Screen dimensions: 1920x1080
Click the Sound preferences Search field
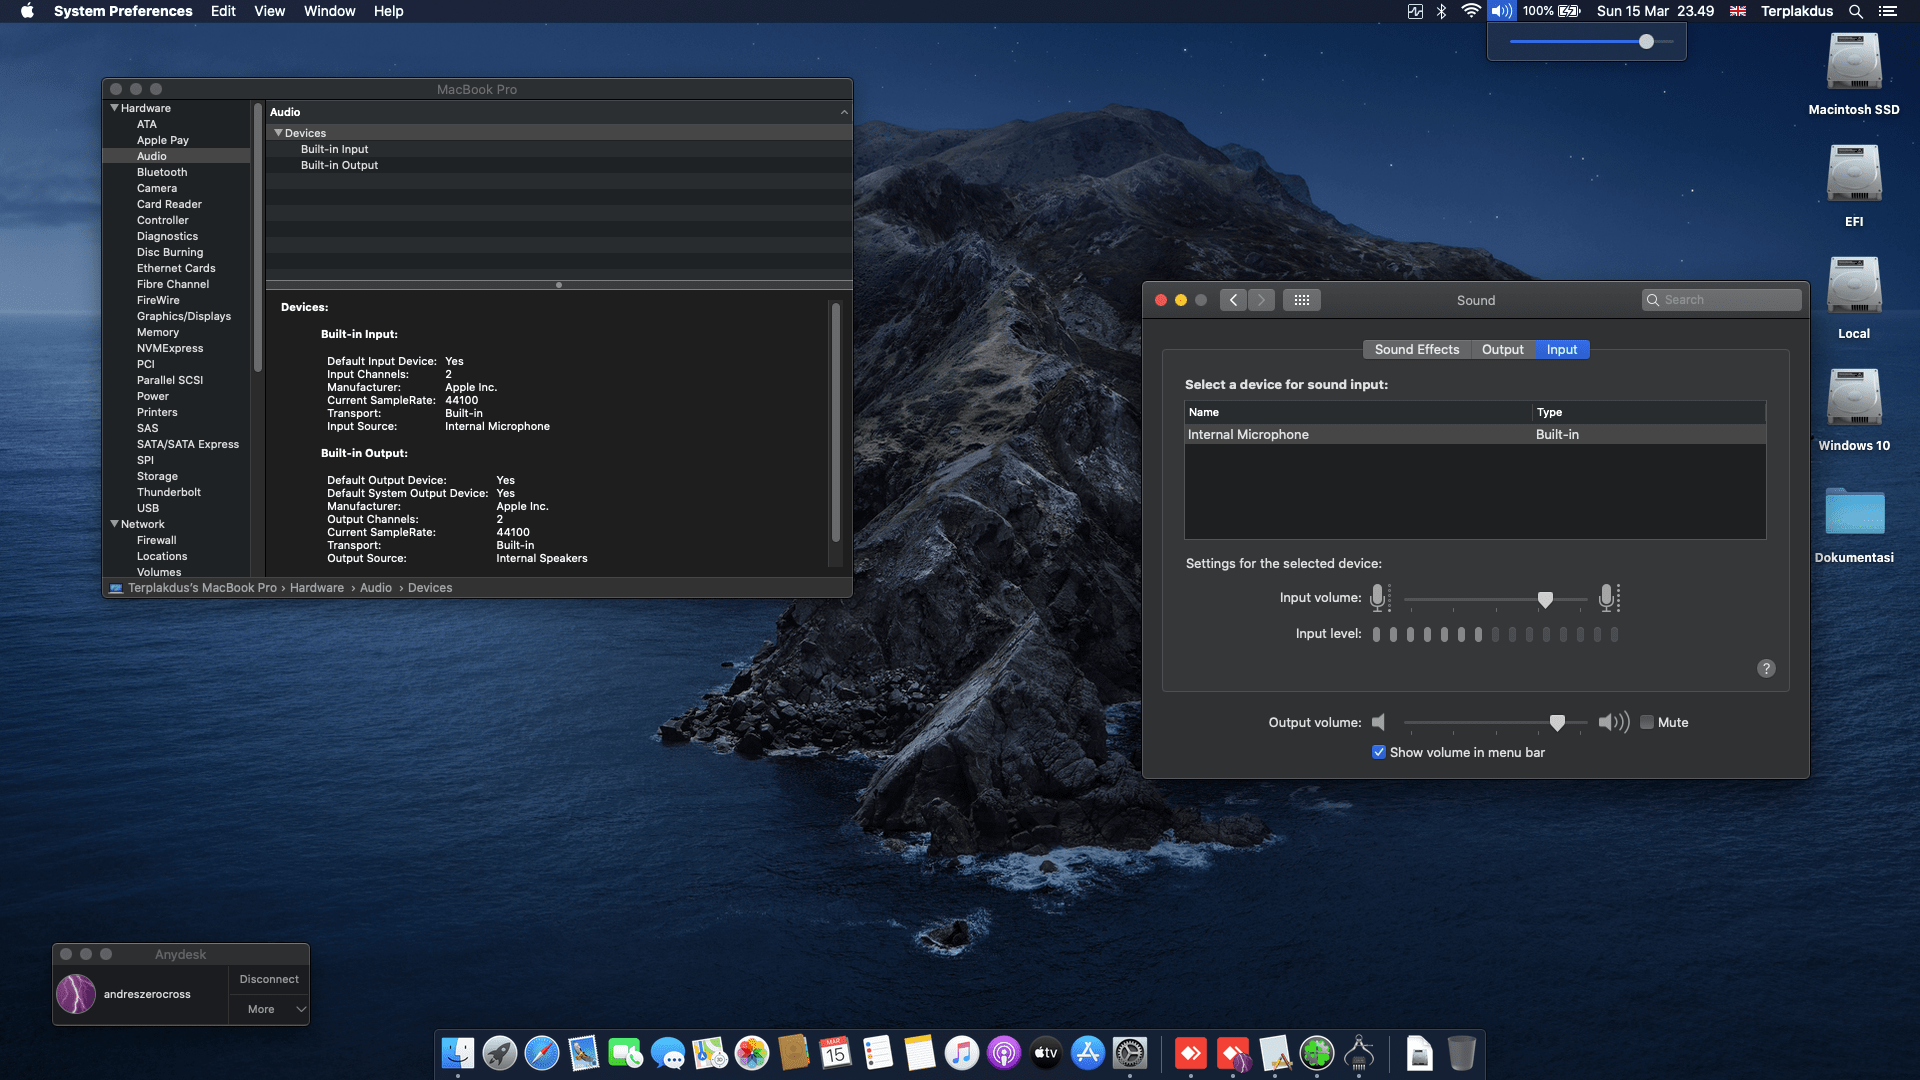(x=1721, y=300)
